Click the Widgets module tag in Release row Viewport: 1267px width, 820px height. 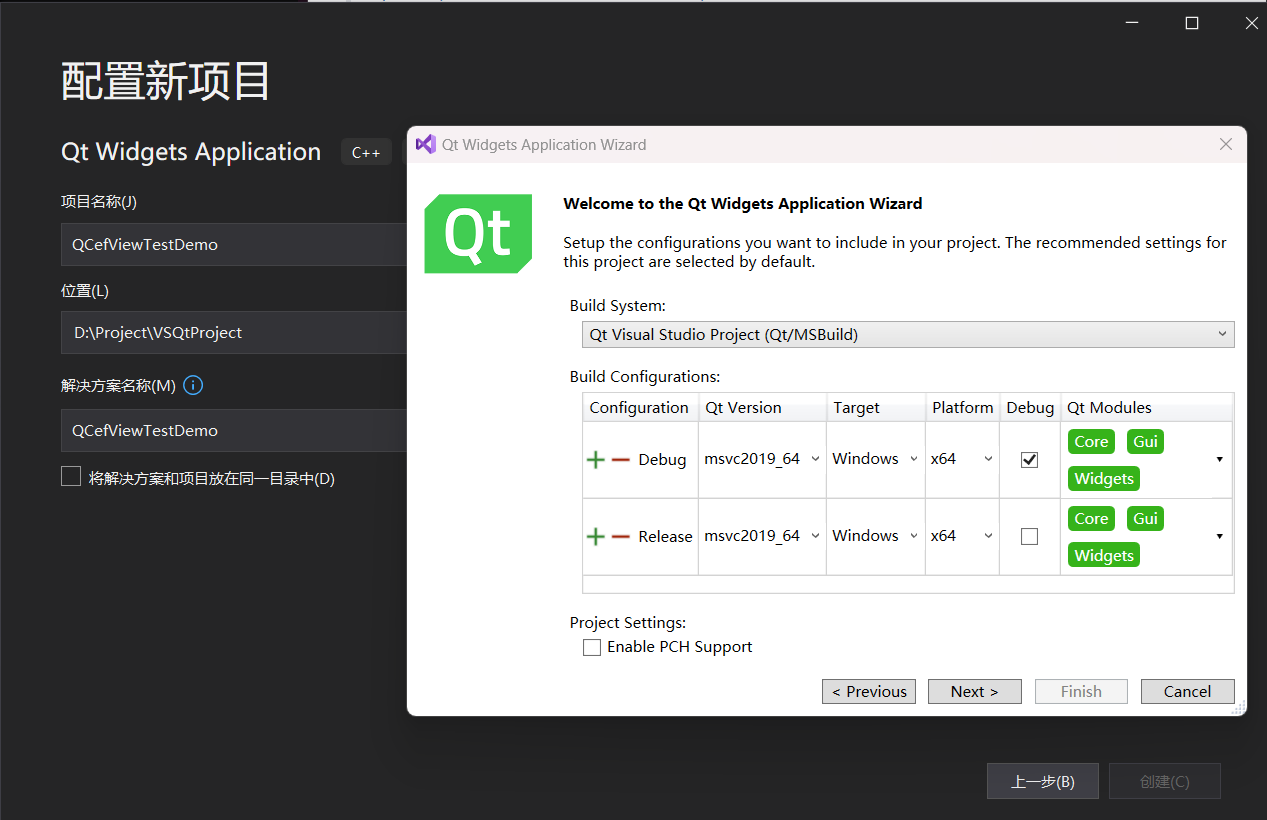[x=1104, y=556]
